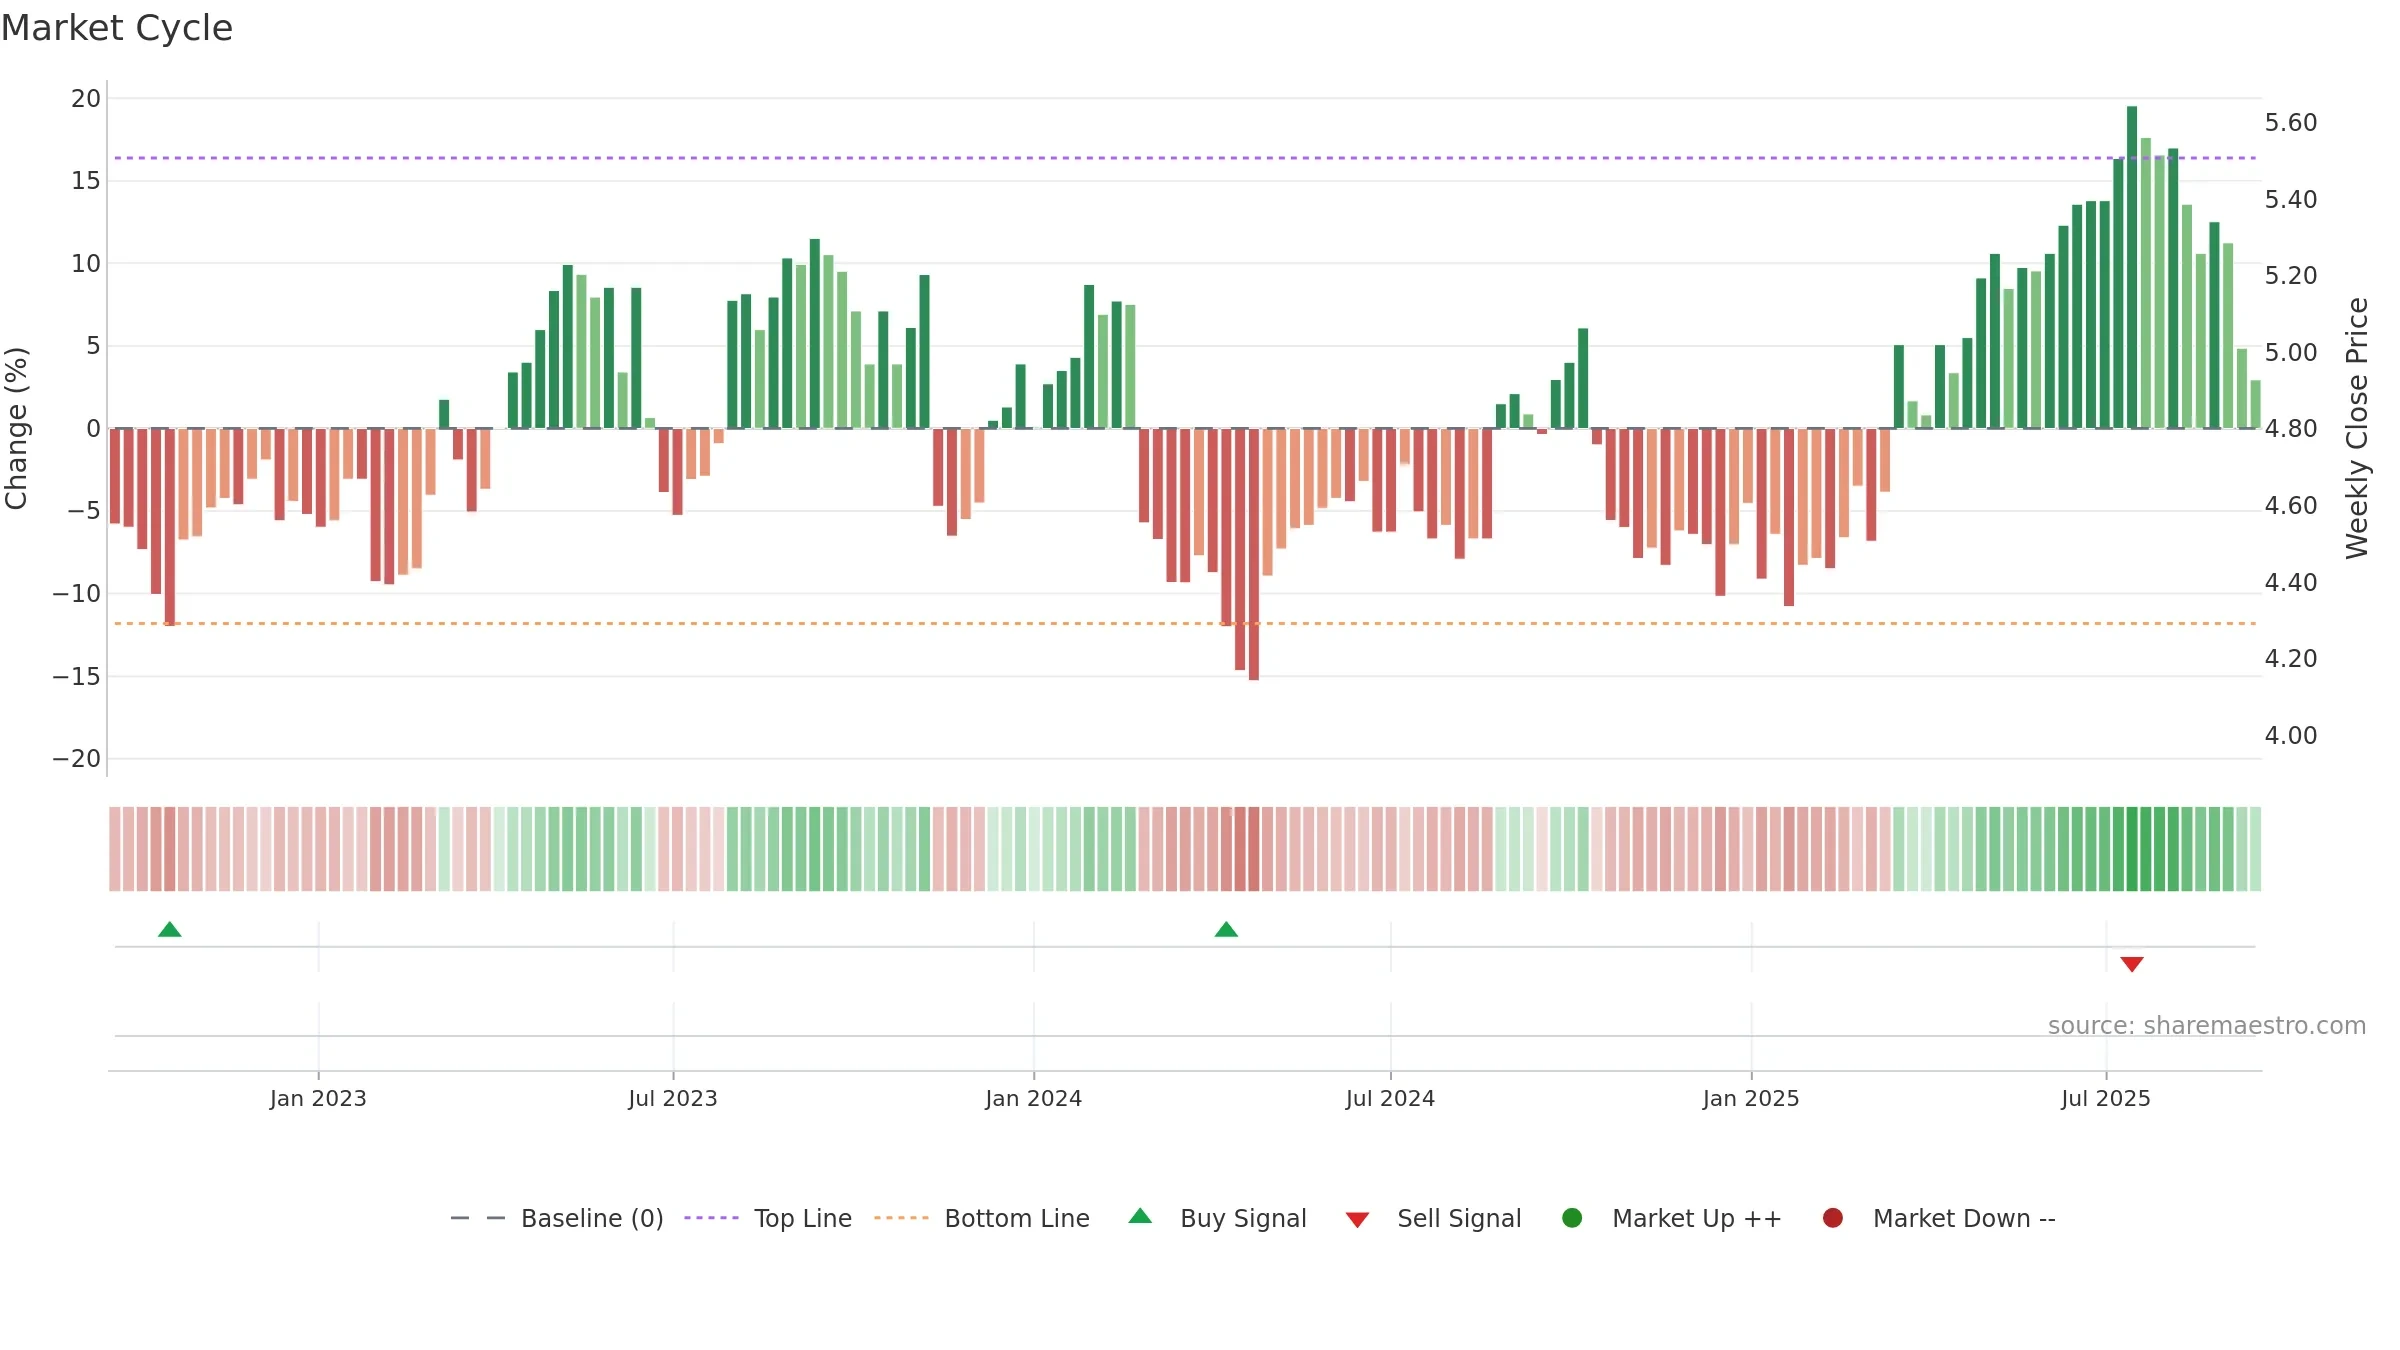Click the Market Cycle chart title
Screen dimensions: 2400x1350
(117, 28)
